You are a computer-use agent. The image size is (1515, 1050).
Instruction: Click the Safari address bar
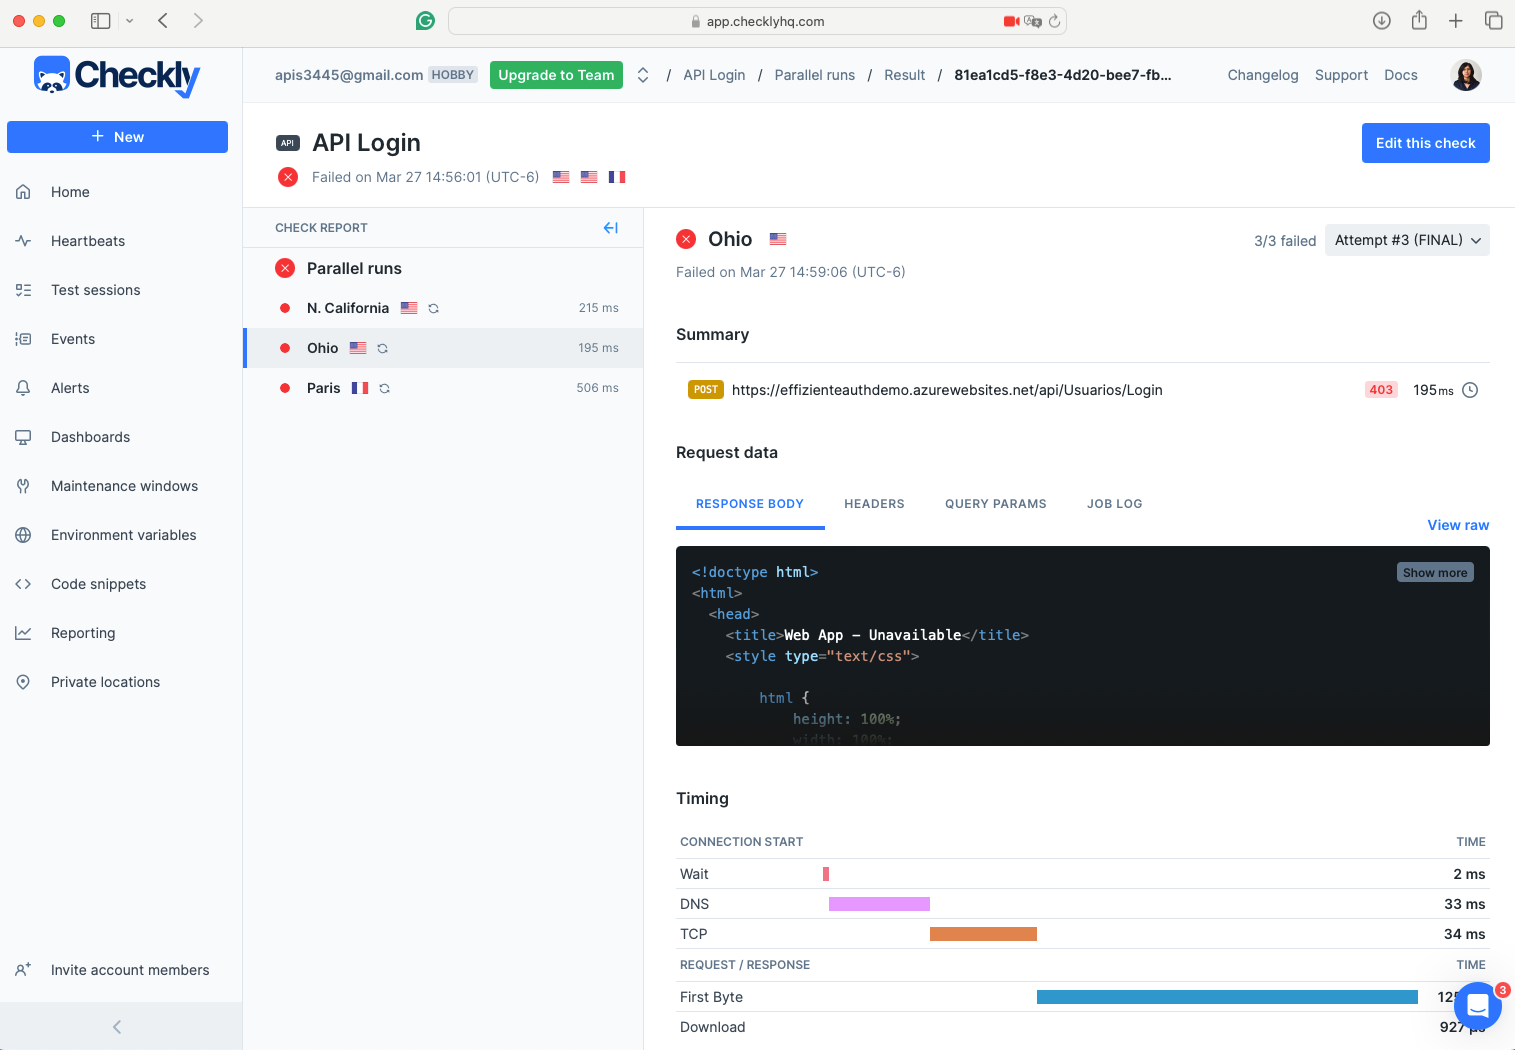pos(757,21)
